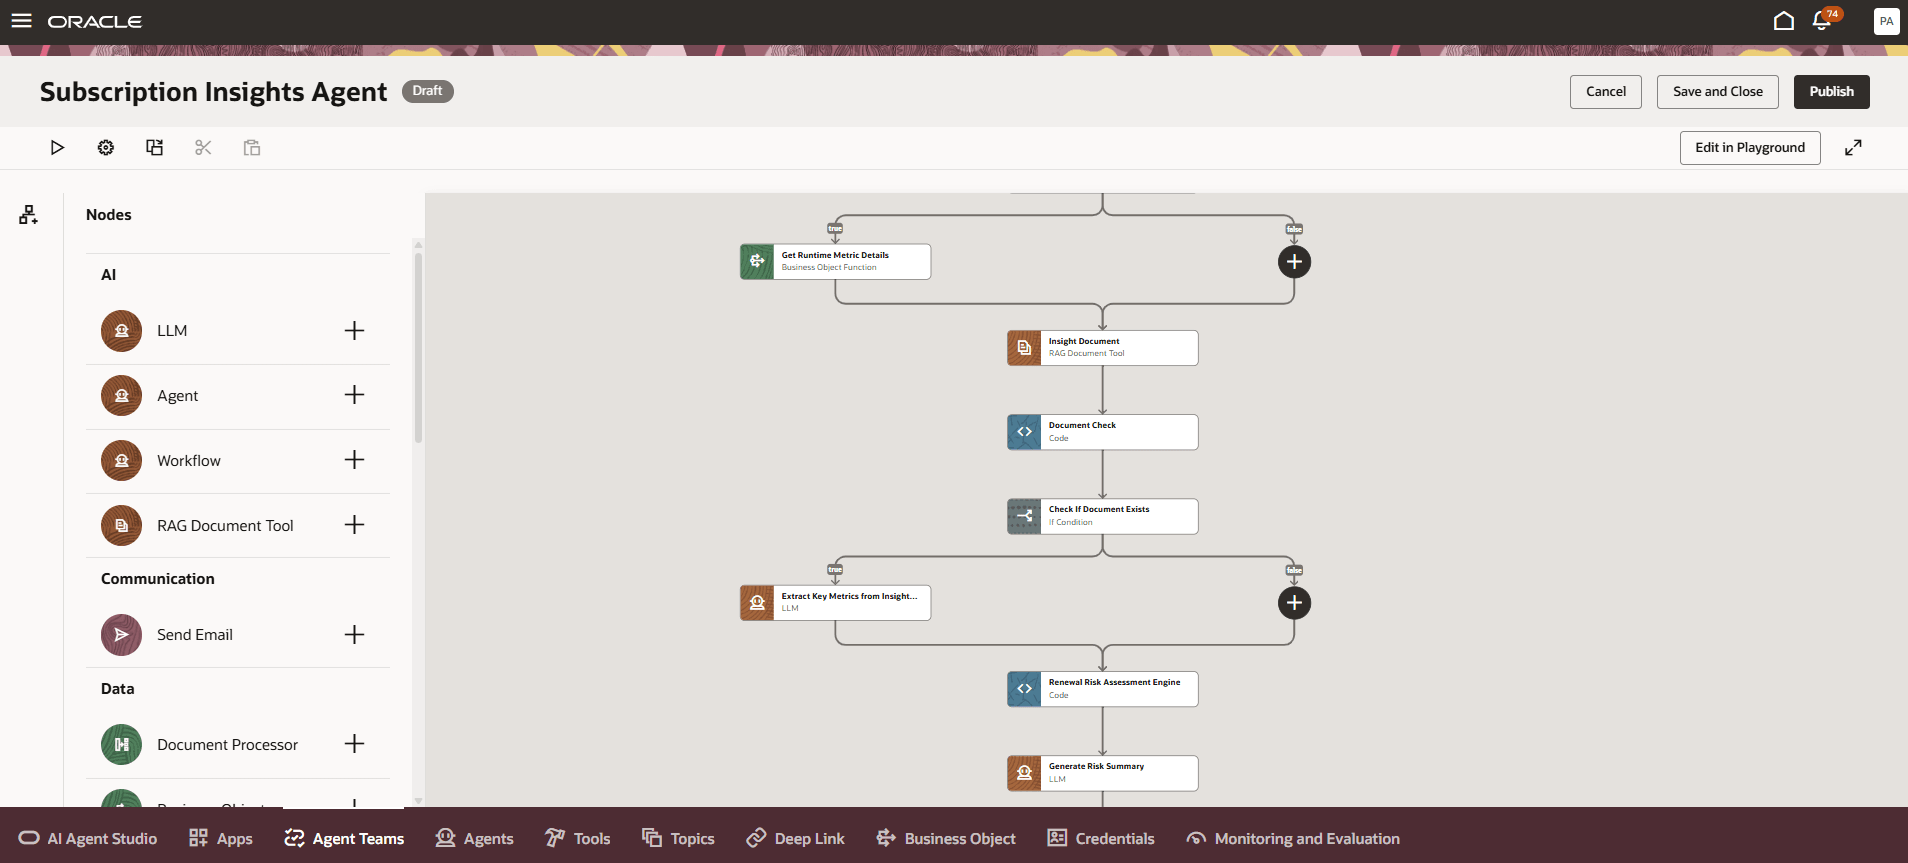Select the Document Processor node icon
The height and width of the screenshot is (863, 1908).
[121, 744]
